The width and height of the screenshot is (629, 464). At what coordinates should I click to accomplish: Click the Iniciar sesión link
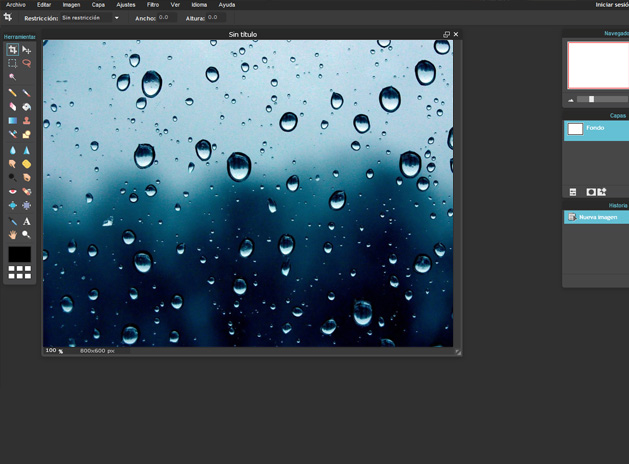612,5
